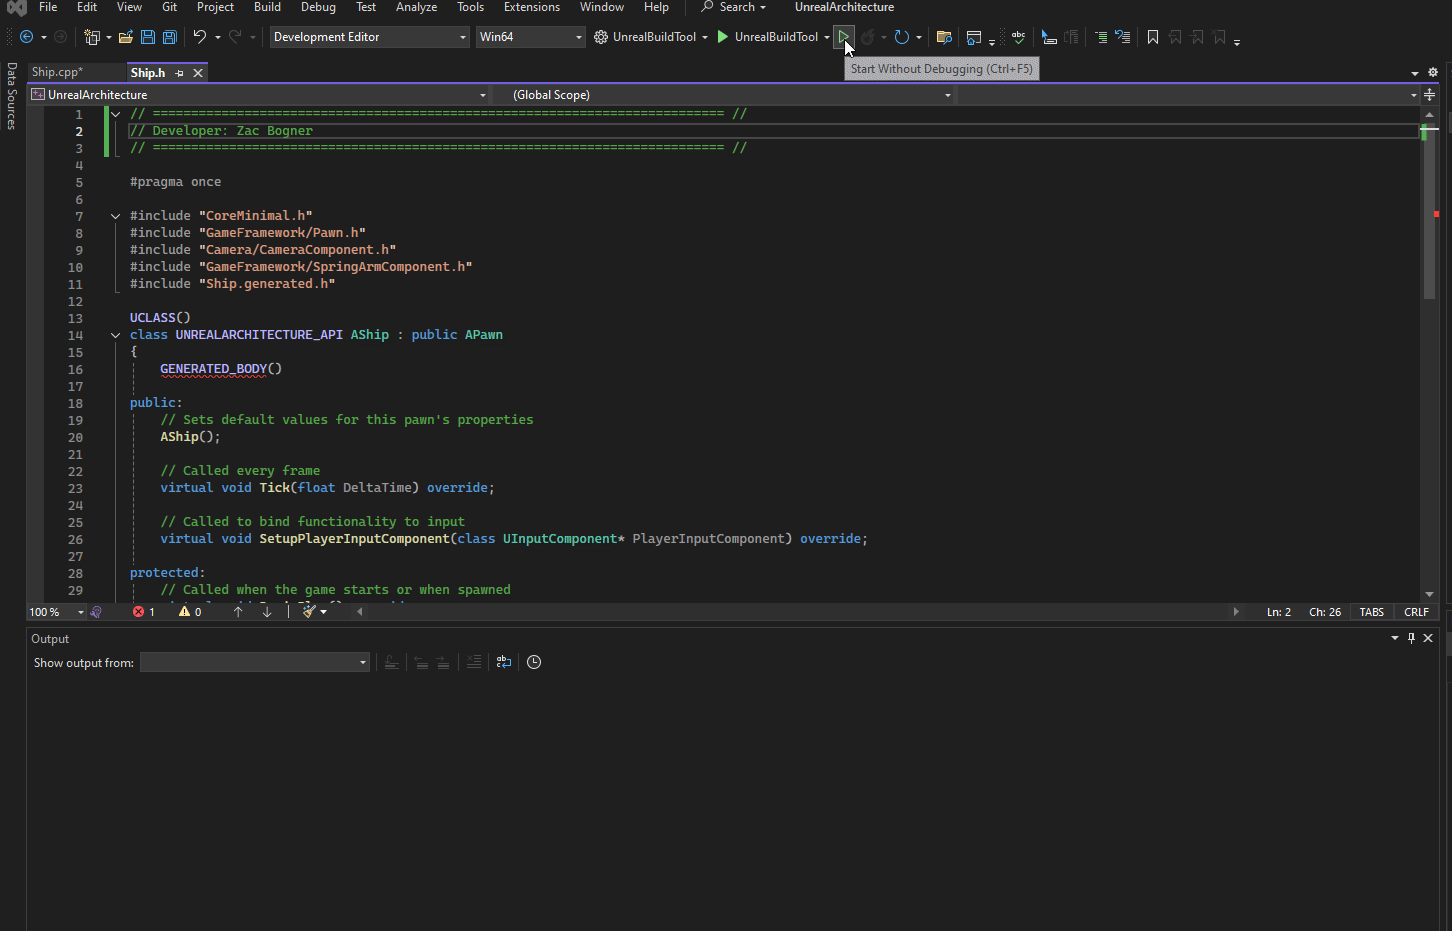
Task: Click the UnrealBuildTool run button
Action: 722,37
